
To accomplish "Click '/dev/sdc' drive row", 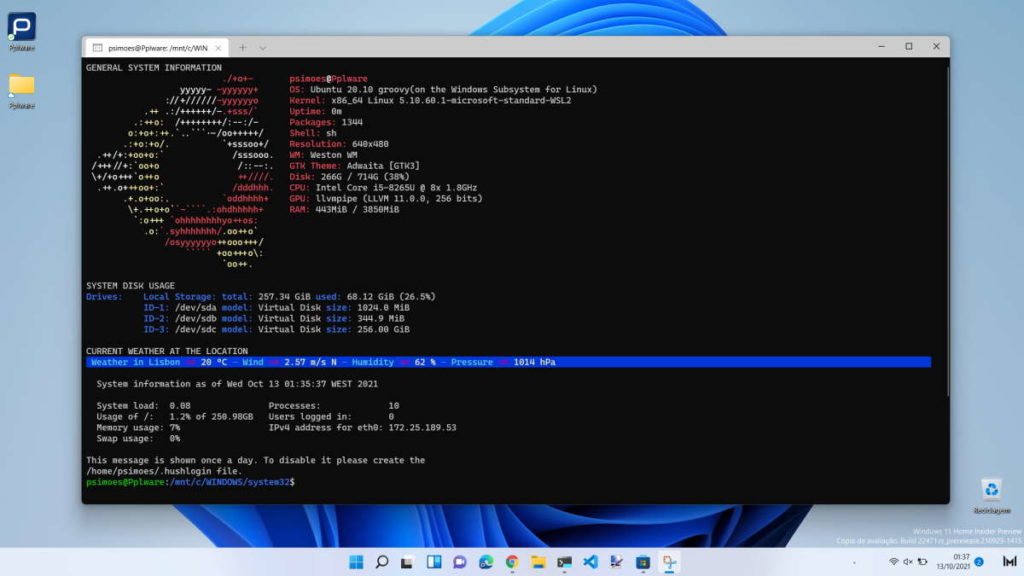I will pyautogui.click(x=276, y=329).
